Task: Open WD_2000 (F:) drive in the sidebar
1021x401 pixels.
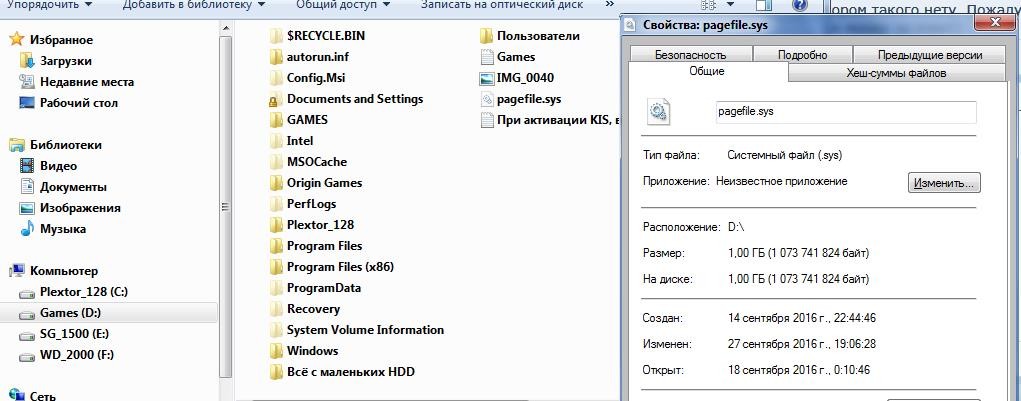Action: click(x=78, y=355)
